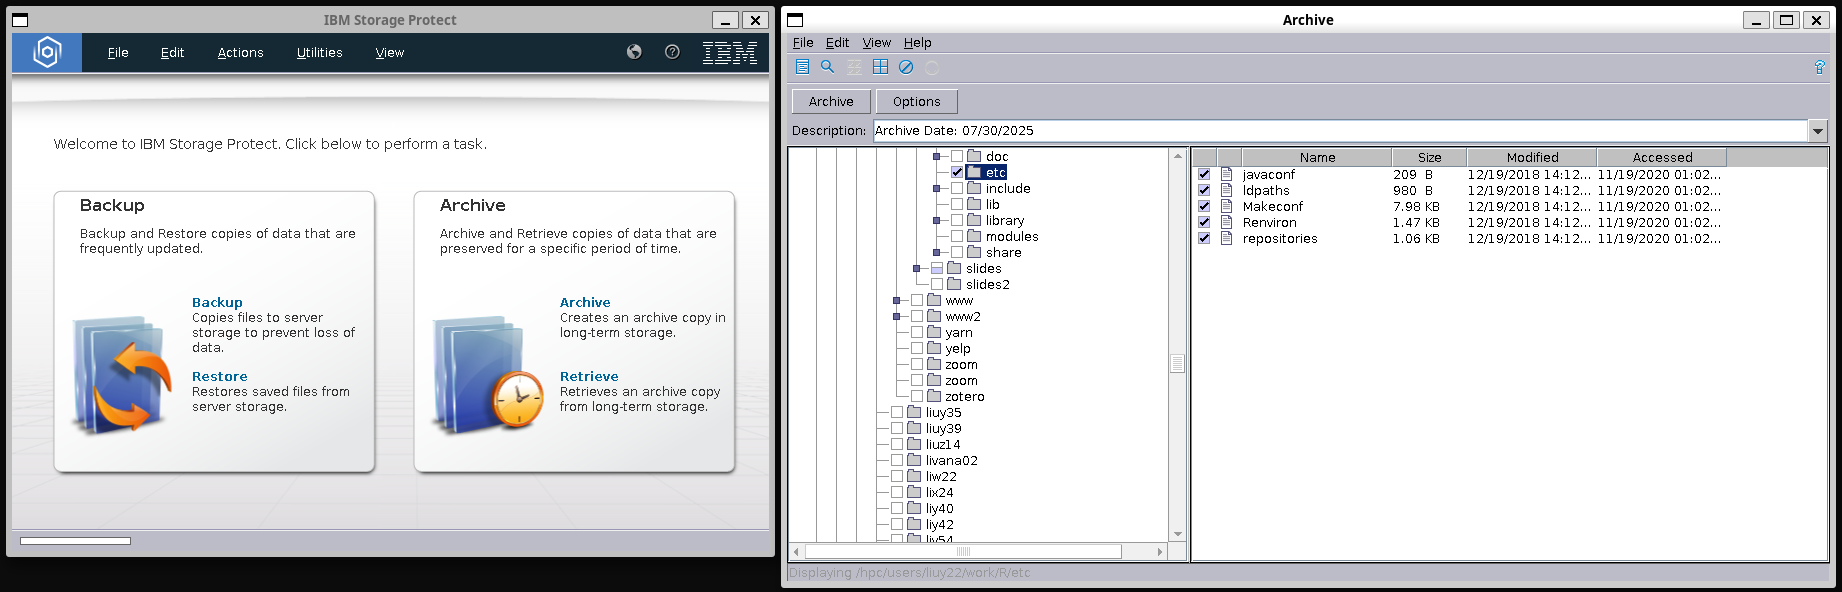Open the Edit menu in Archive window

click(837, 42)
